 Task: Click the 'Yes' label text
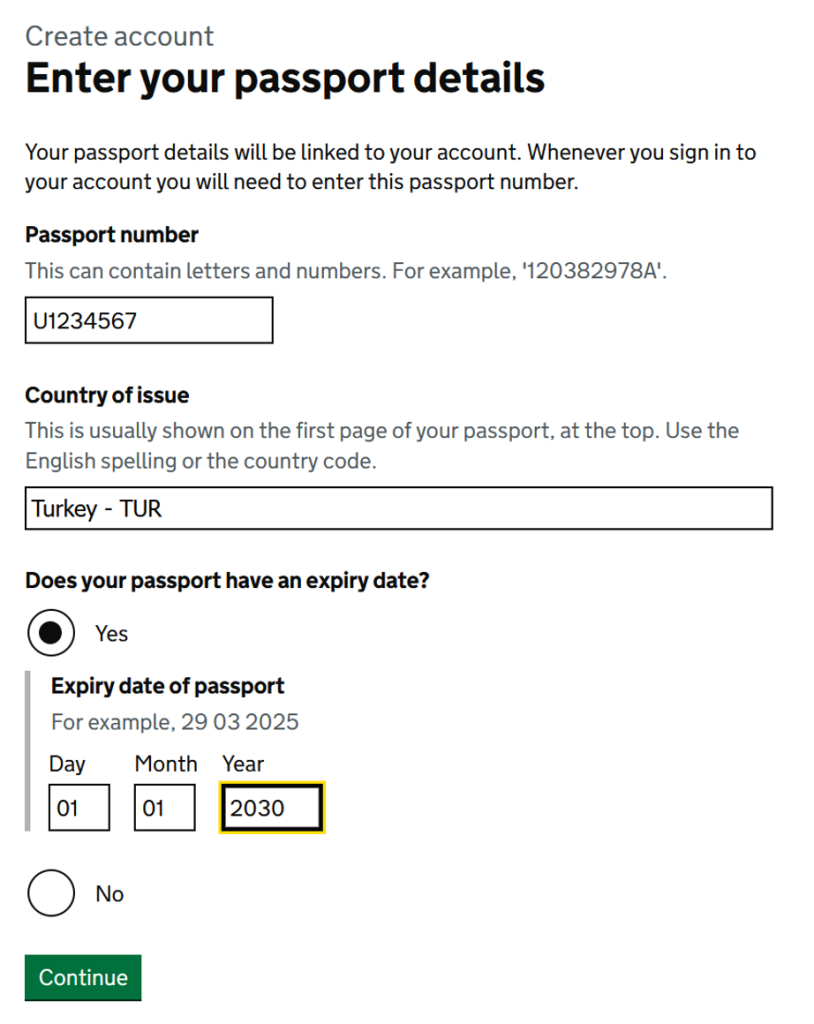pyautogui.click(x=112, y=634)
